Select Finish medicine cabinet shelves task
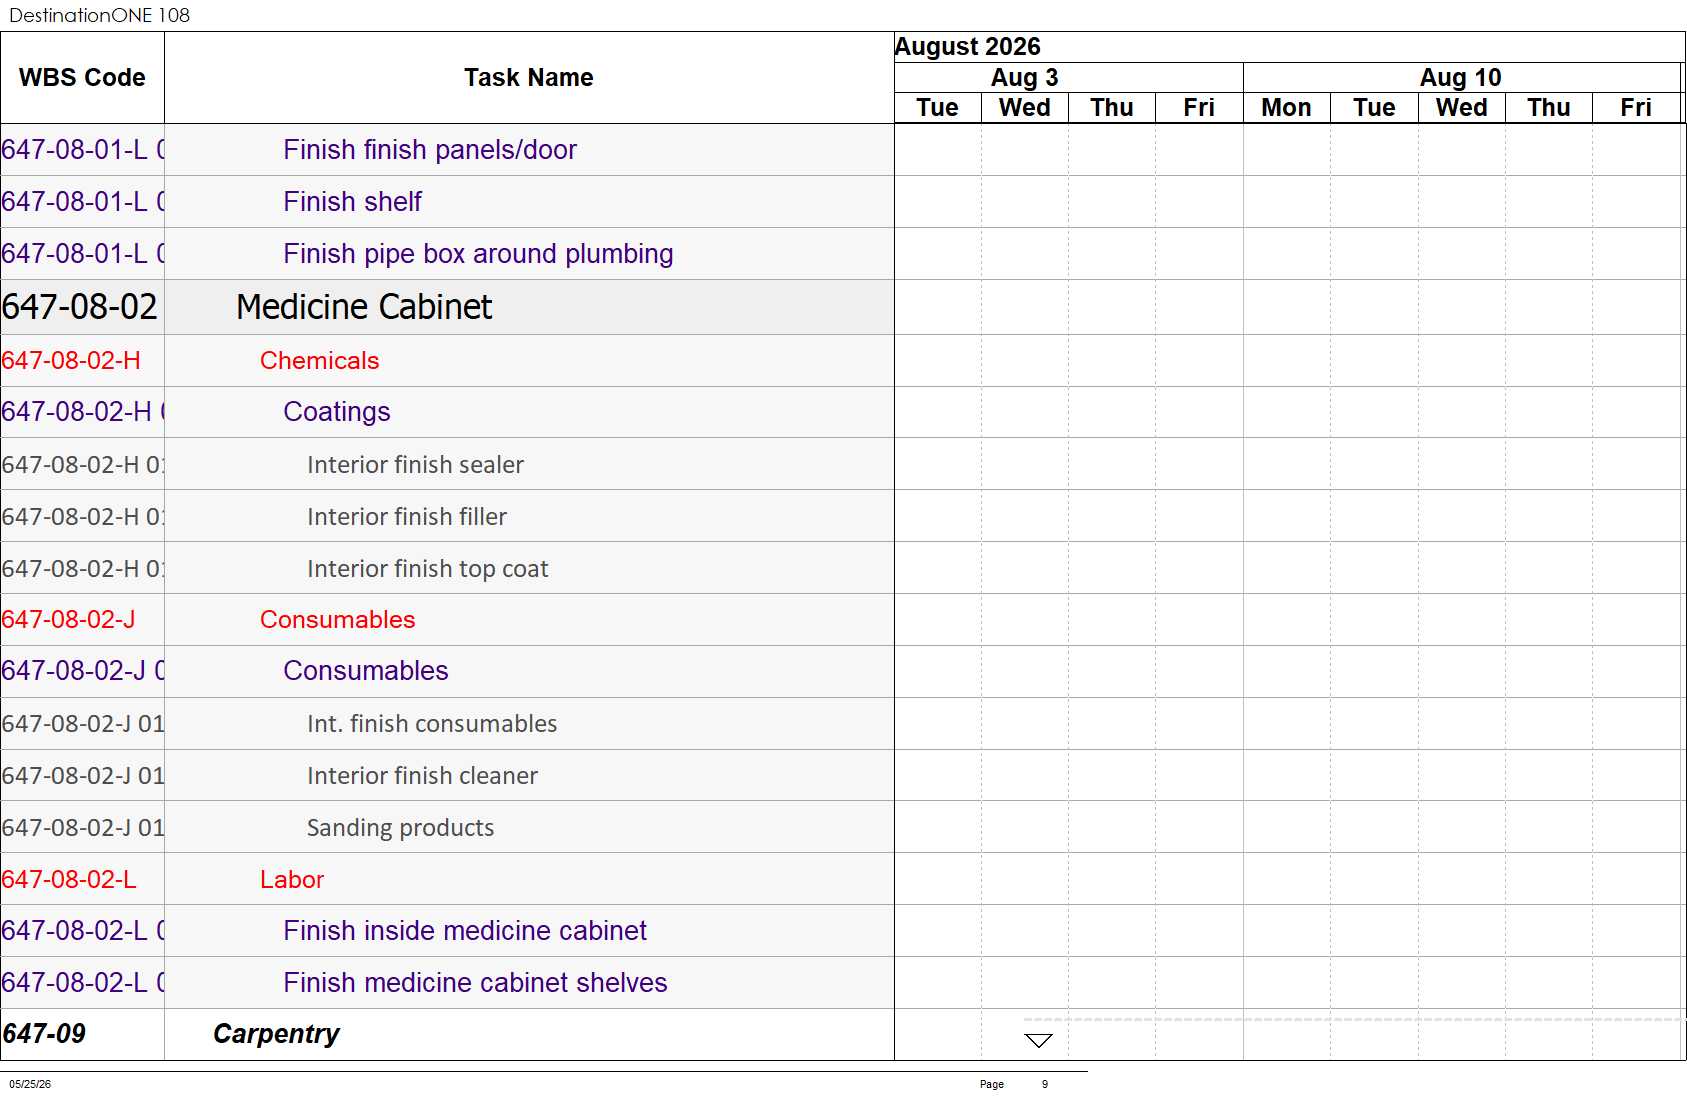 pos(475,983)
